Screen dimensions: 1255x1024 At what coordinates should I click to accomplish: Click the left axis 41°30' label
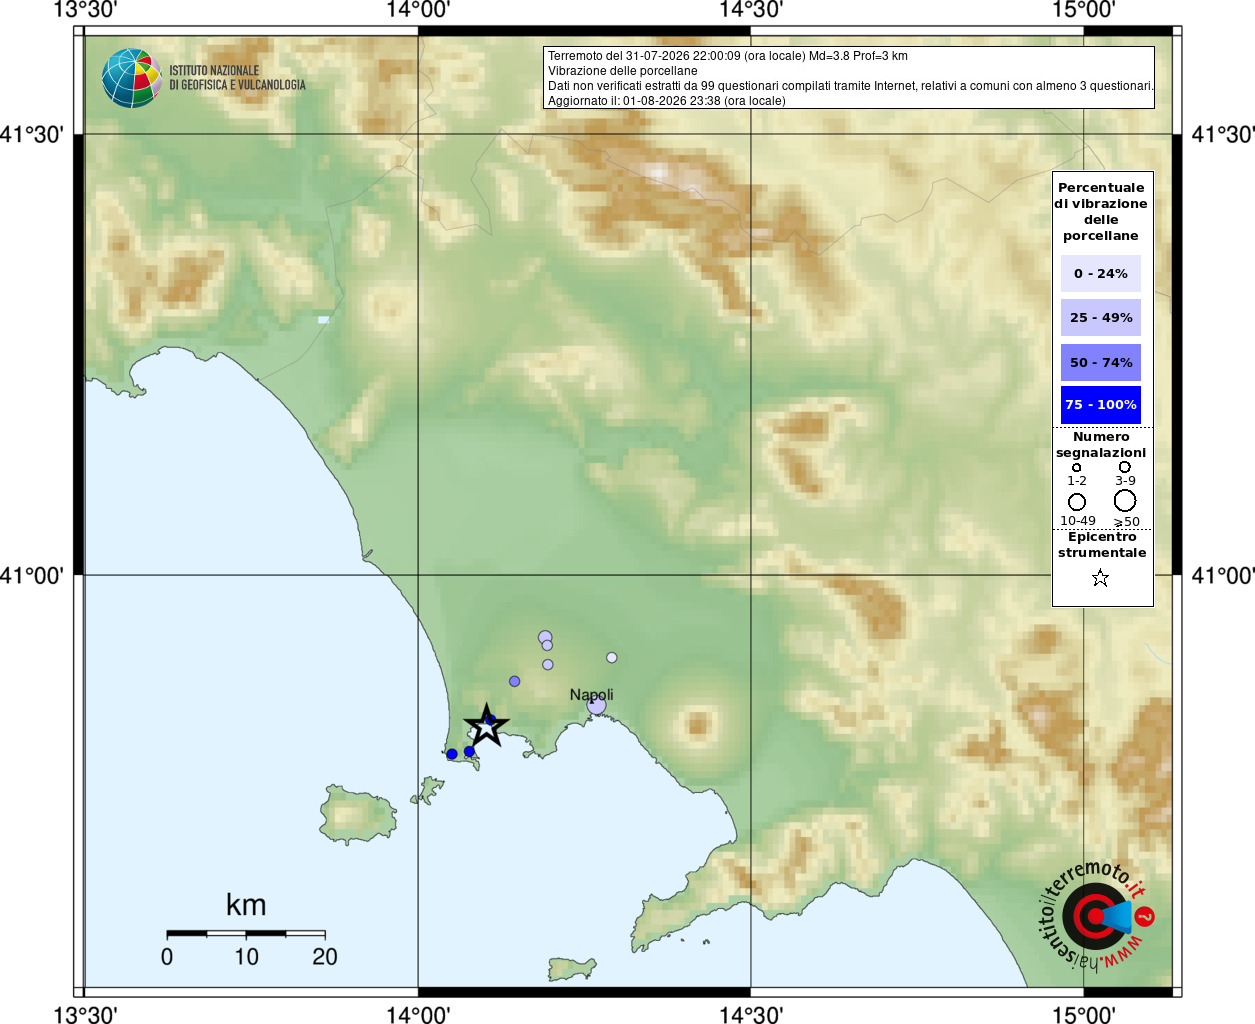32,134
